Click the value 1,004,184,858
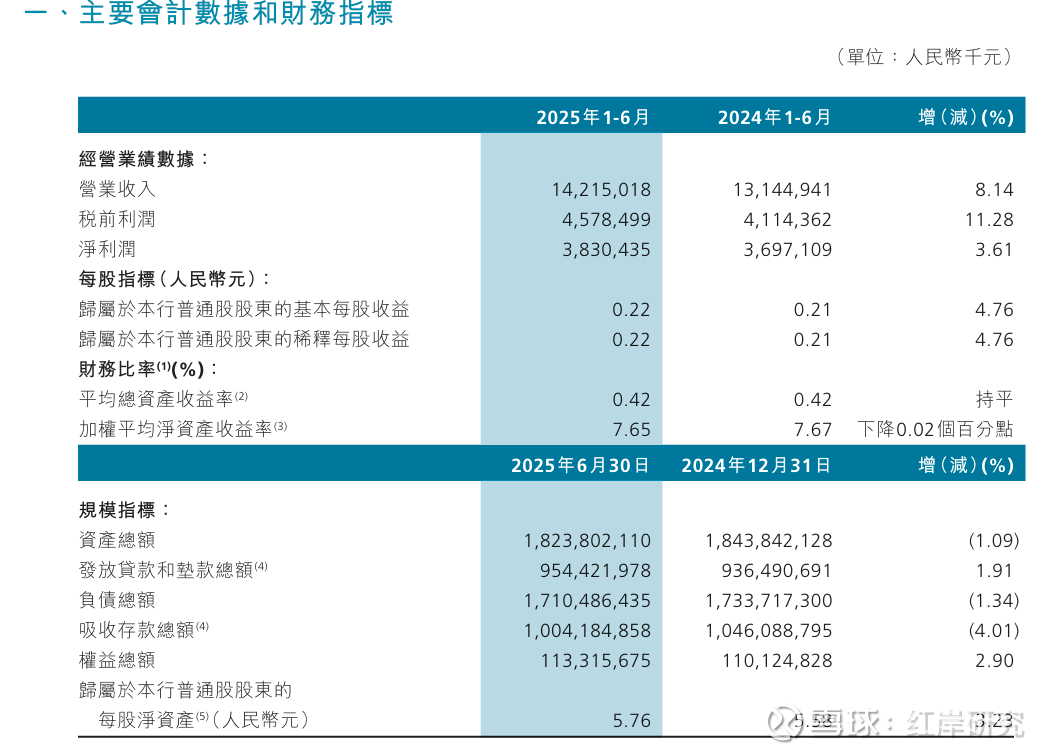The height and width of the screenshot is (756, 1056). tap(587, 631)
